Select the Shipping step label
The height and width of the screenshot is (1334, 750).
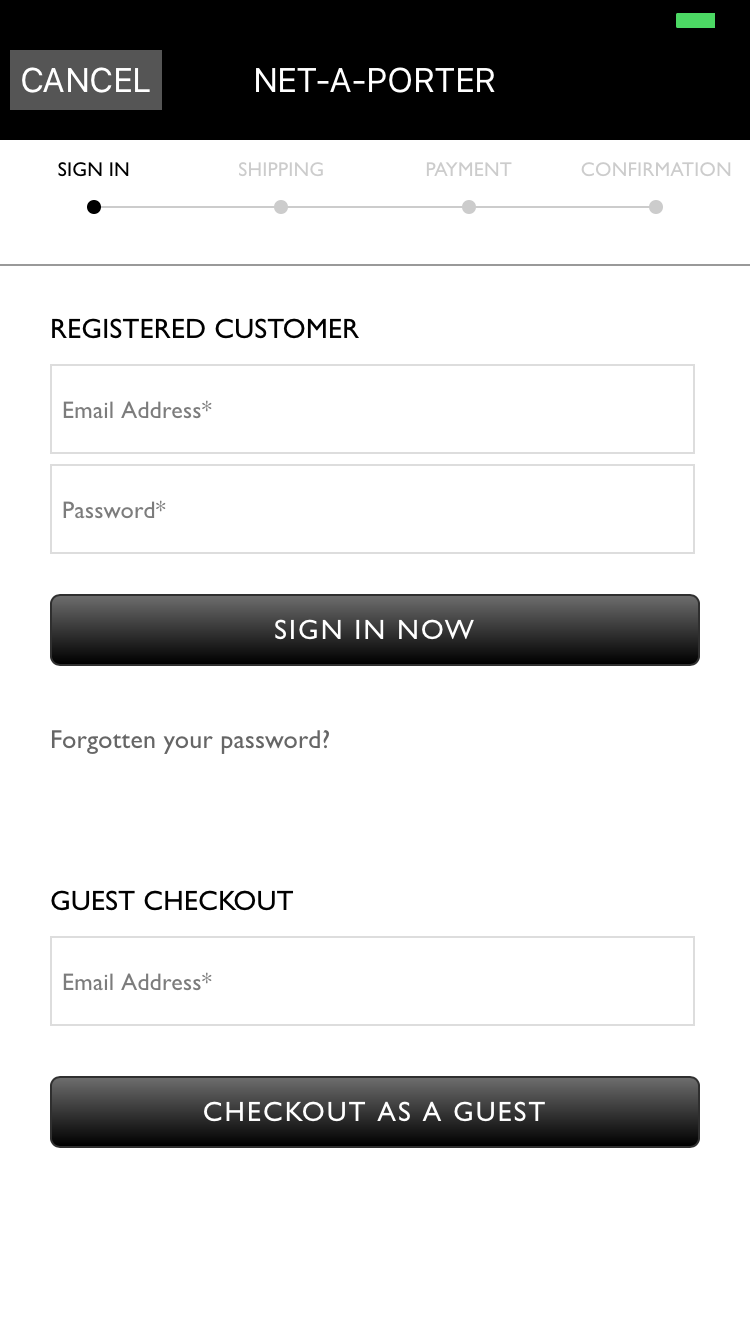tap(281, 169)
